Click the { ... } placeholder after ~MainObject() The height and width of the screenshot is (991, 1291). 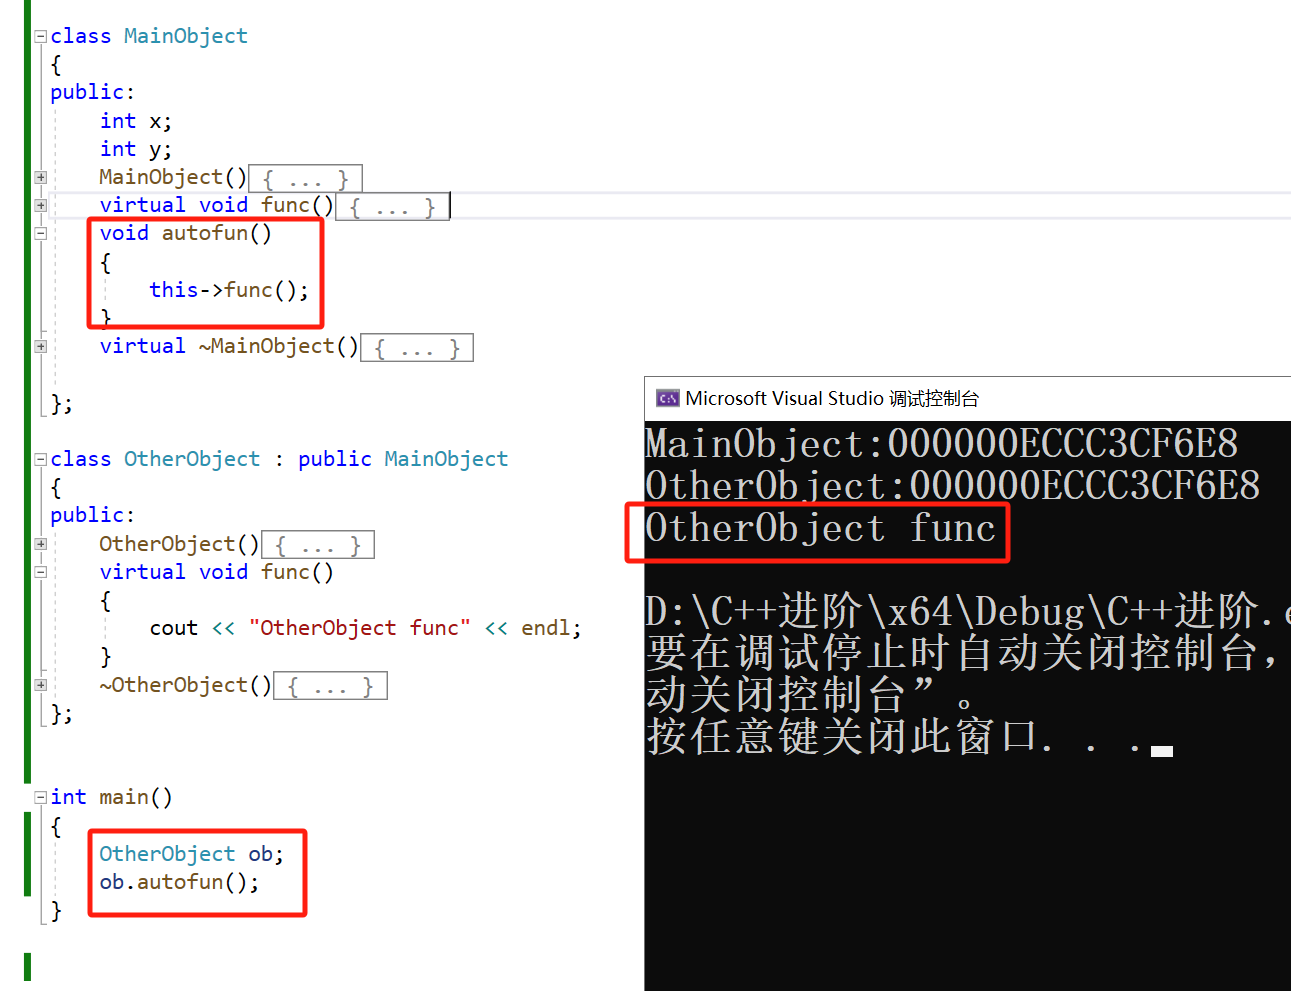tap(416, 348)
